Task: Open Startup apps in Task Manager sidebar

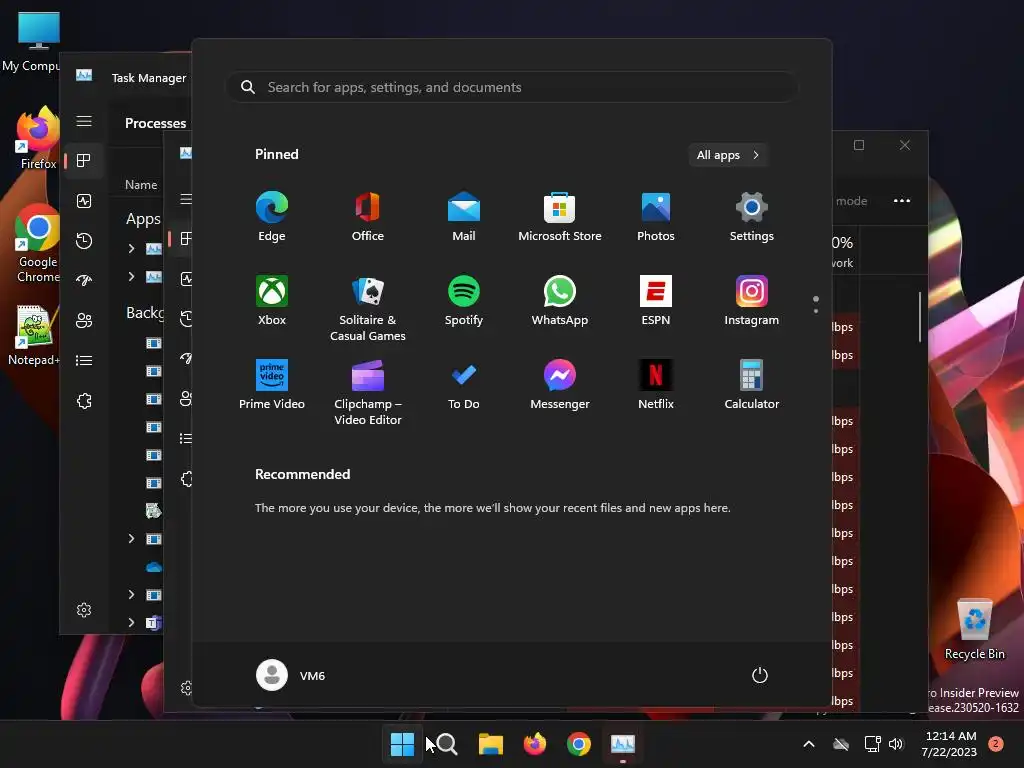Action: (84, 281)
